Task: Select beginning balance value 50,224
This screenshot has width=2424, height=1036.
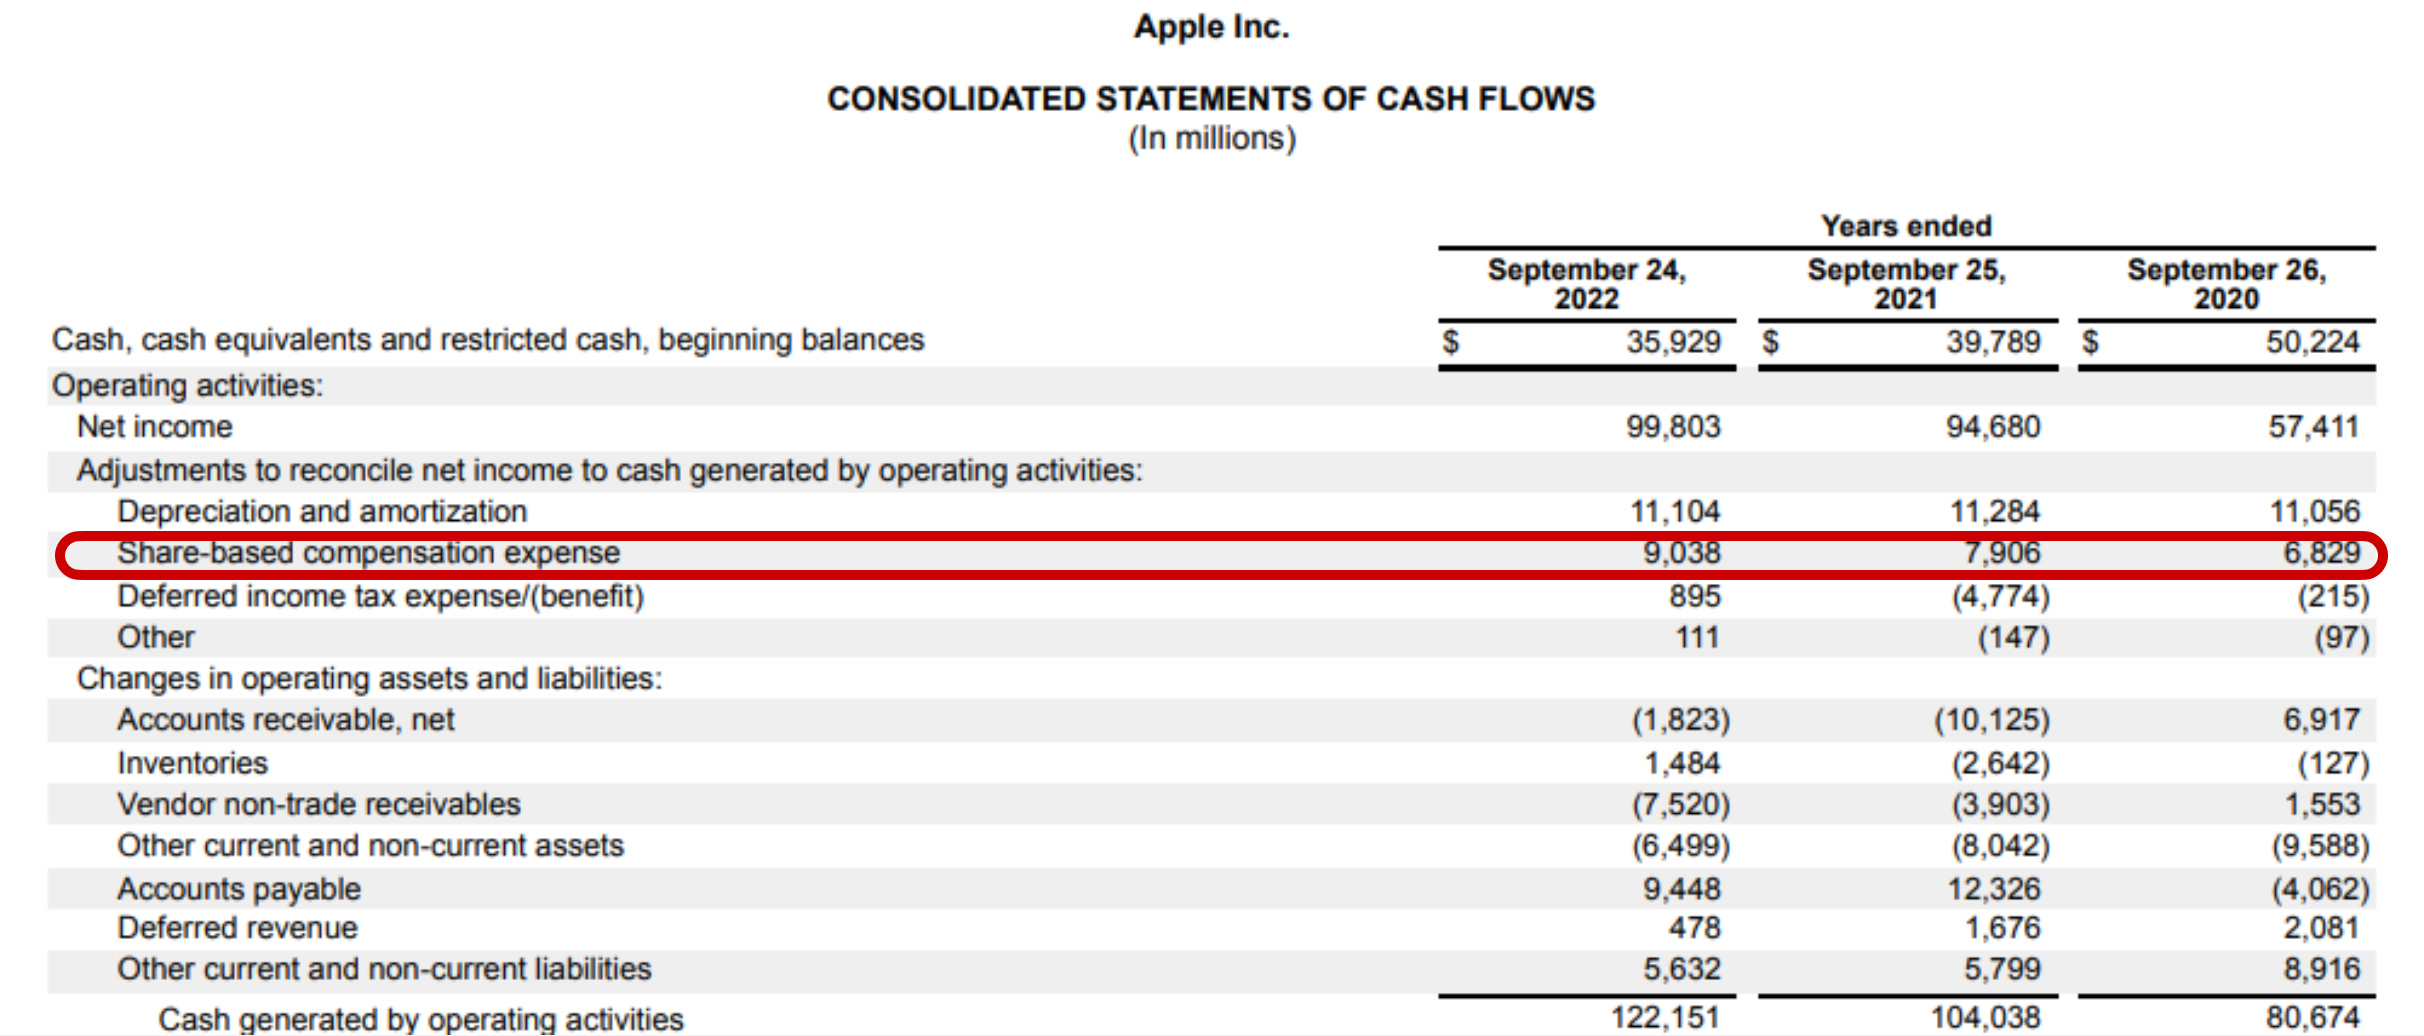Action: 2313,342
